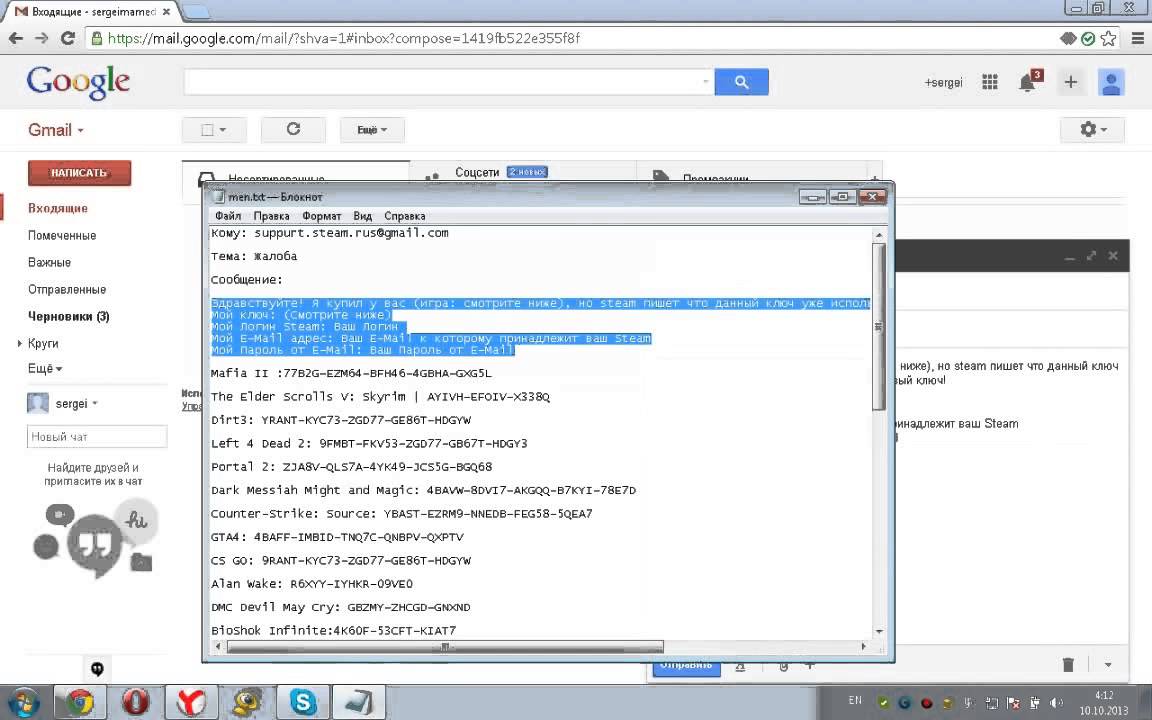The image size is (1152, 720).
Task: Click the trash icon in the compose window
Action: point(1068,664)
